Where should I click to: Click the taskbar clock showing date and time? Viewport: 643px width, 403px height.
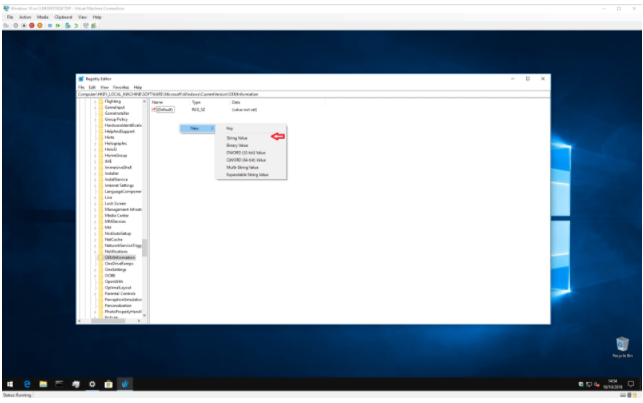coord(613,384)
